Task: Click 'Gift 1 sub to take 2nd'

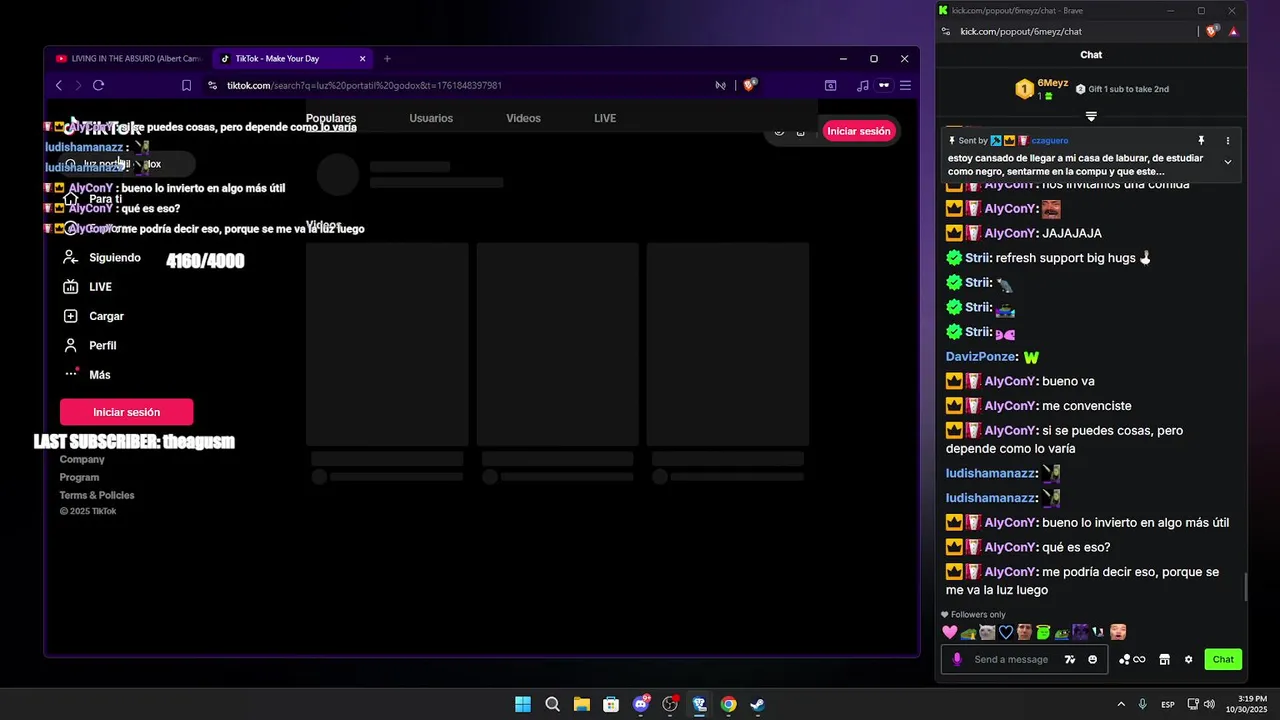Action: tap(1122, 89)
